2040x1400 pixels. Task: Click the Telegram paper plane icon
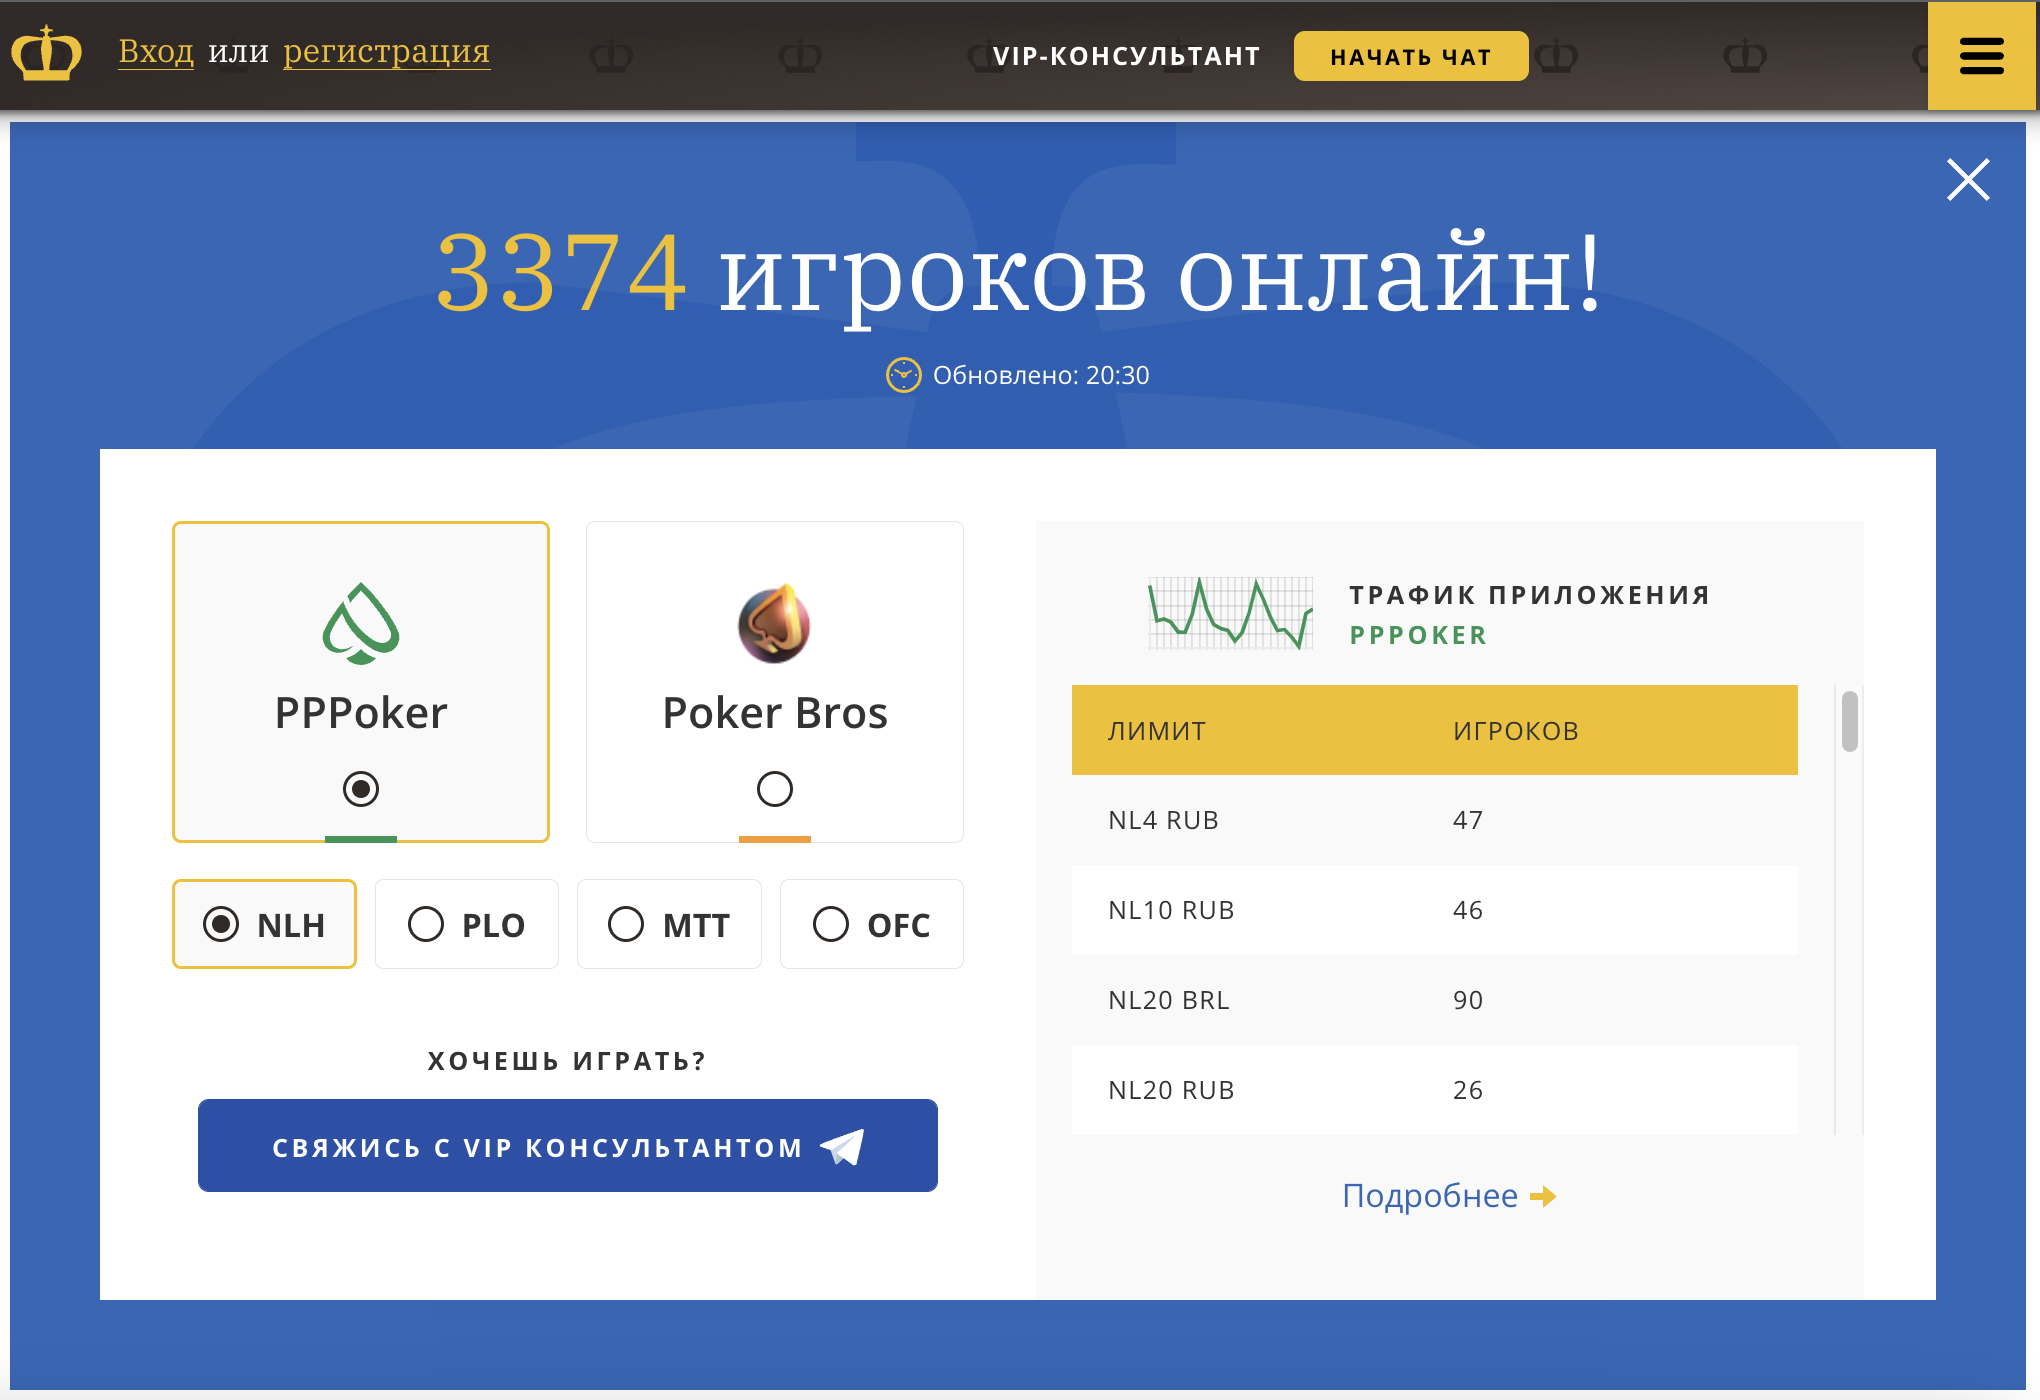coord(842,1147)
